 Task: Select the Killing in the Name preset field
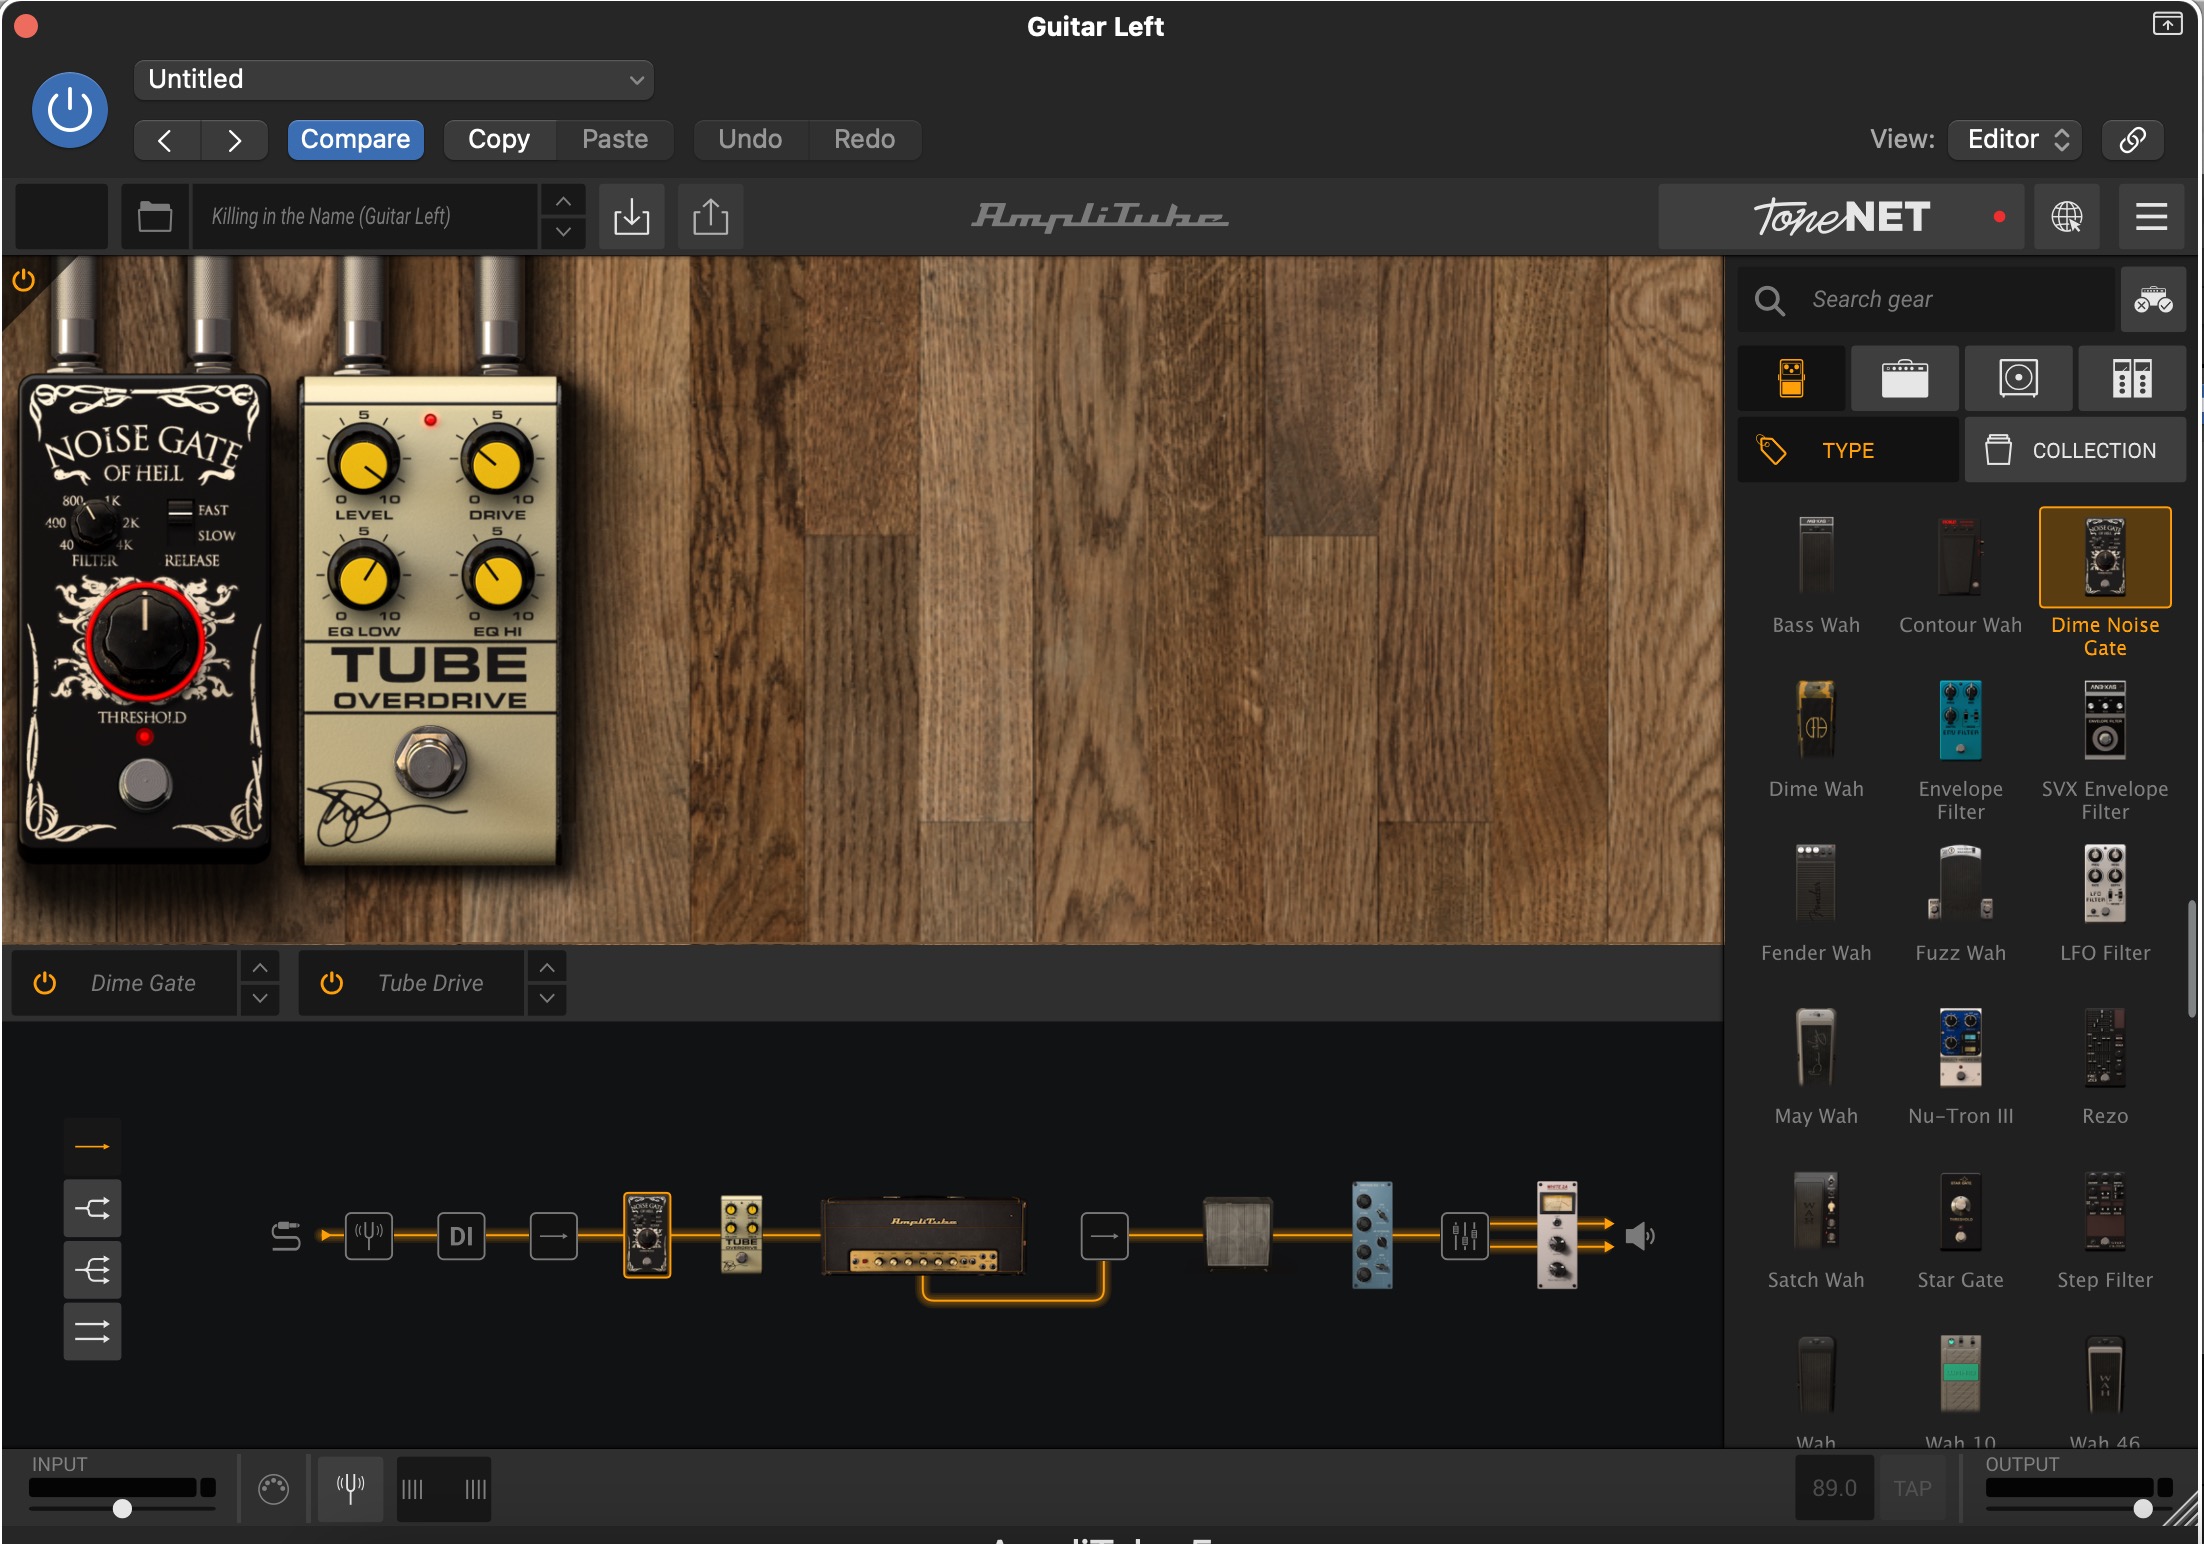365,216
